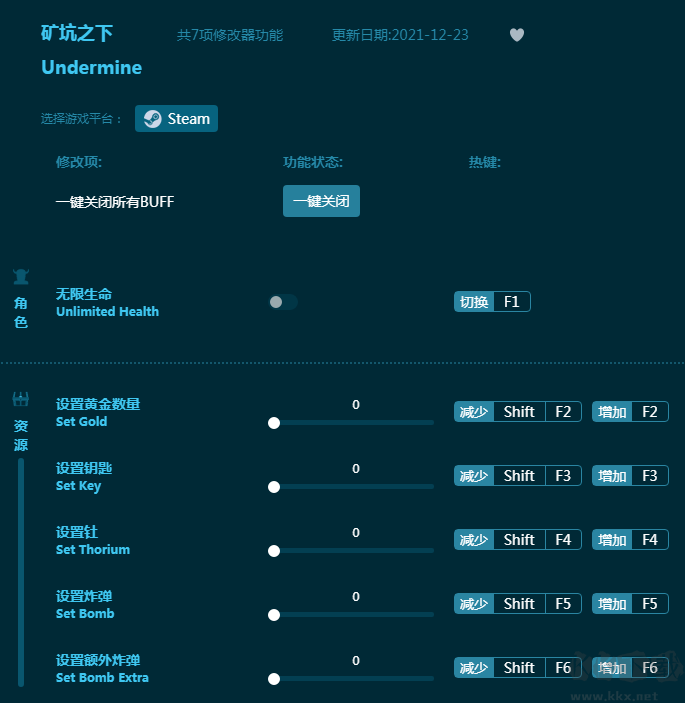Click the 共7项修改器功能 text
685x703 pixels.
(230, 35)
